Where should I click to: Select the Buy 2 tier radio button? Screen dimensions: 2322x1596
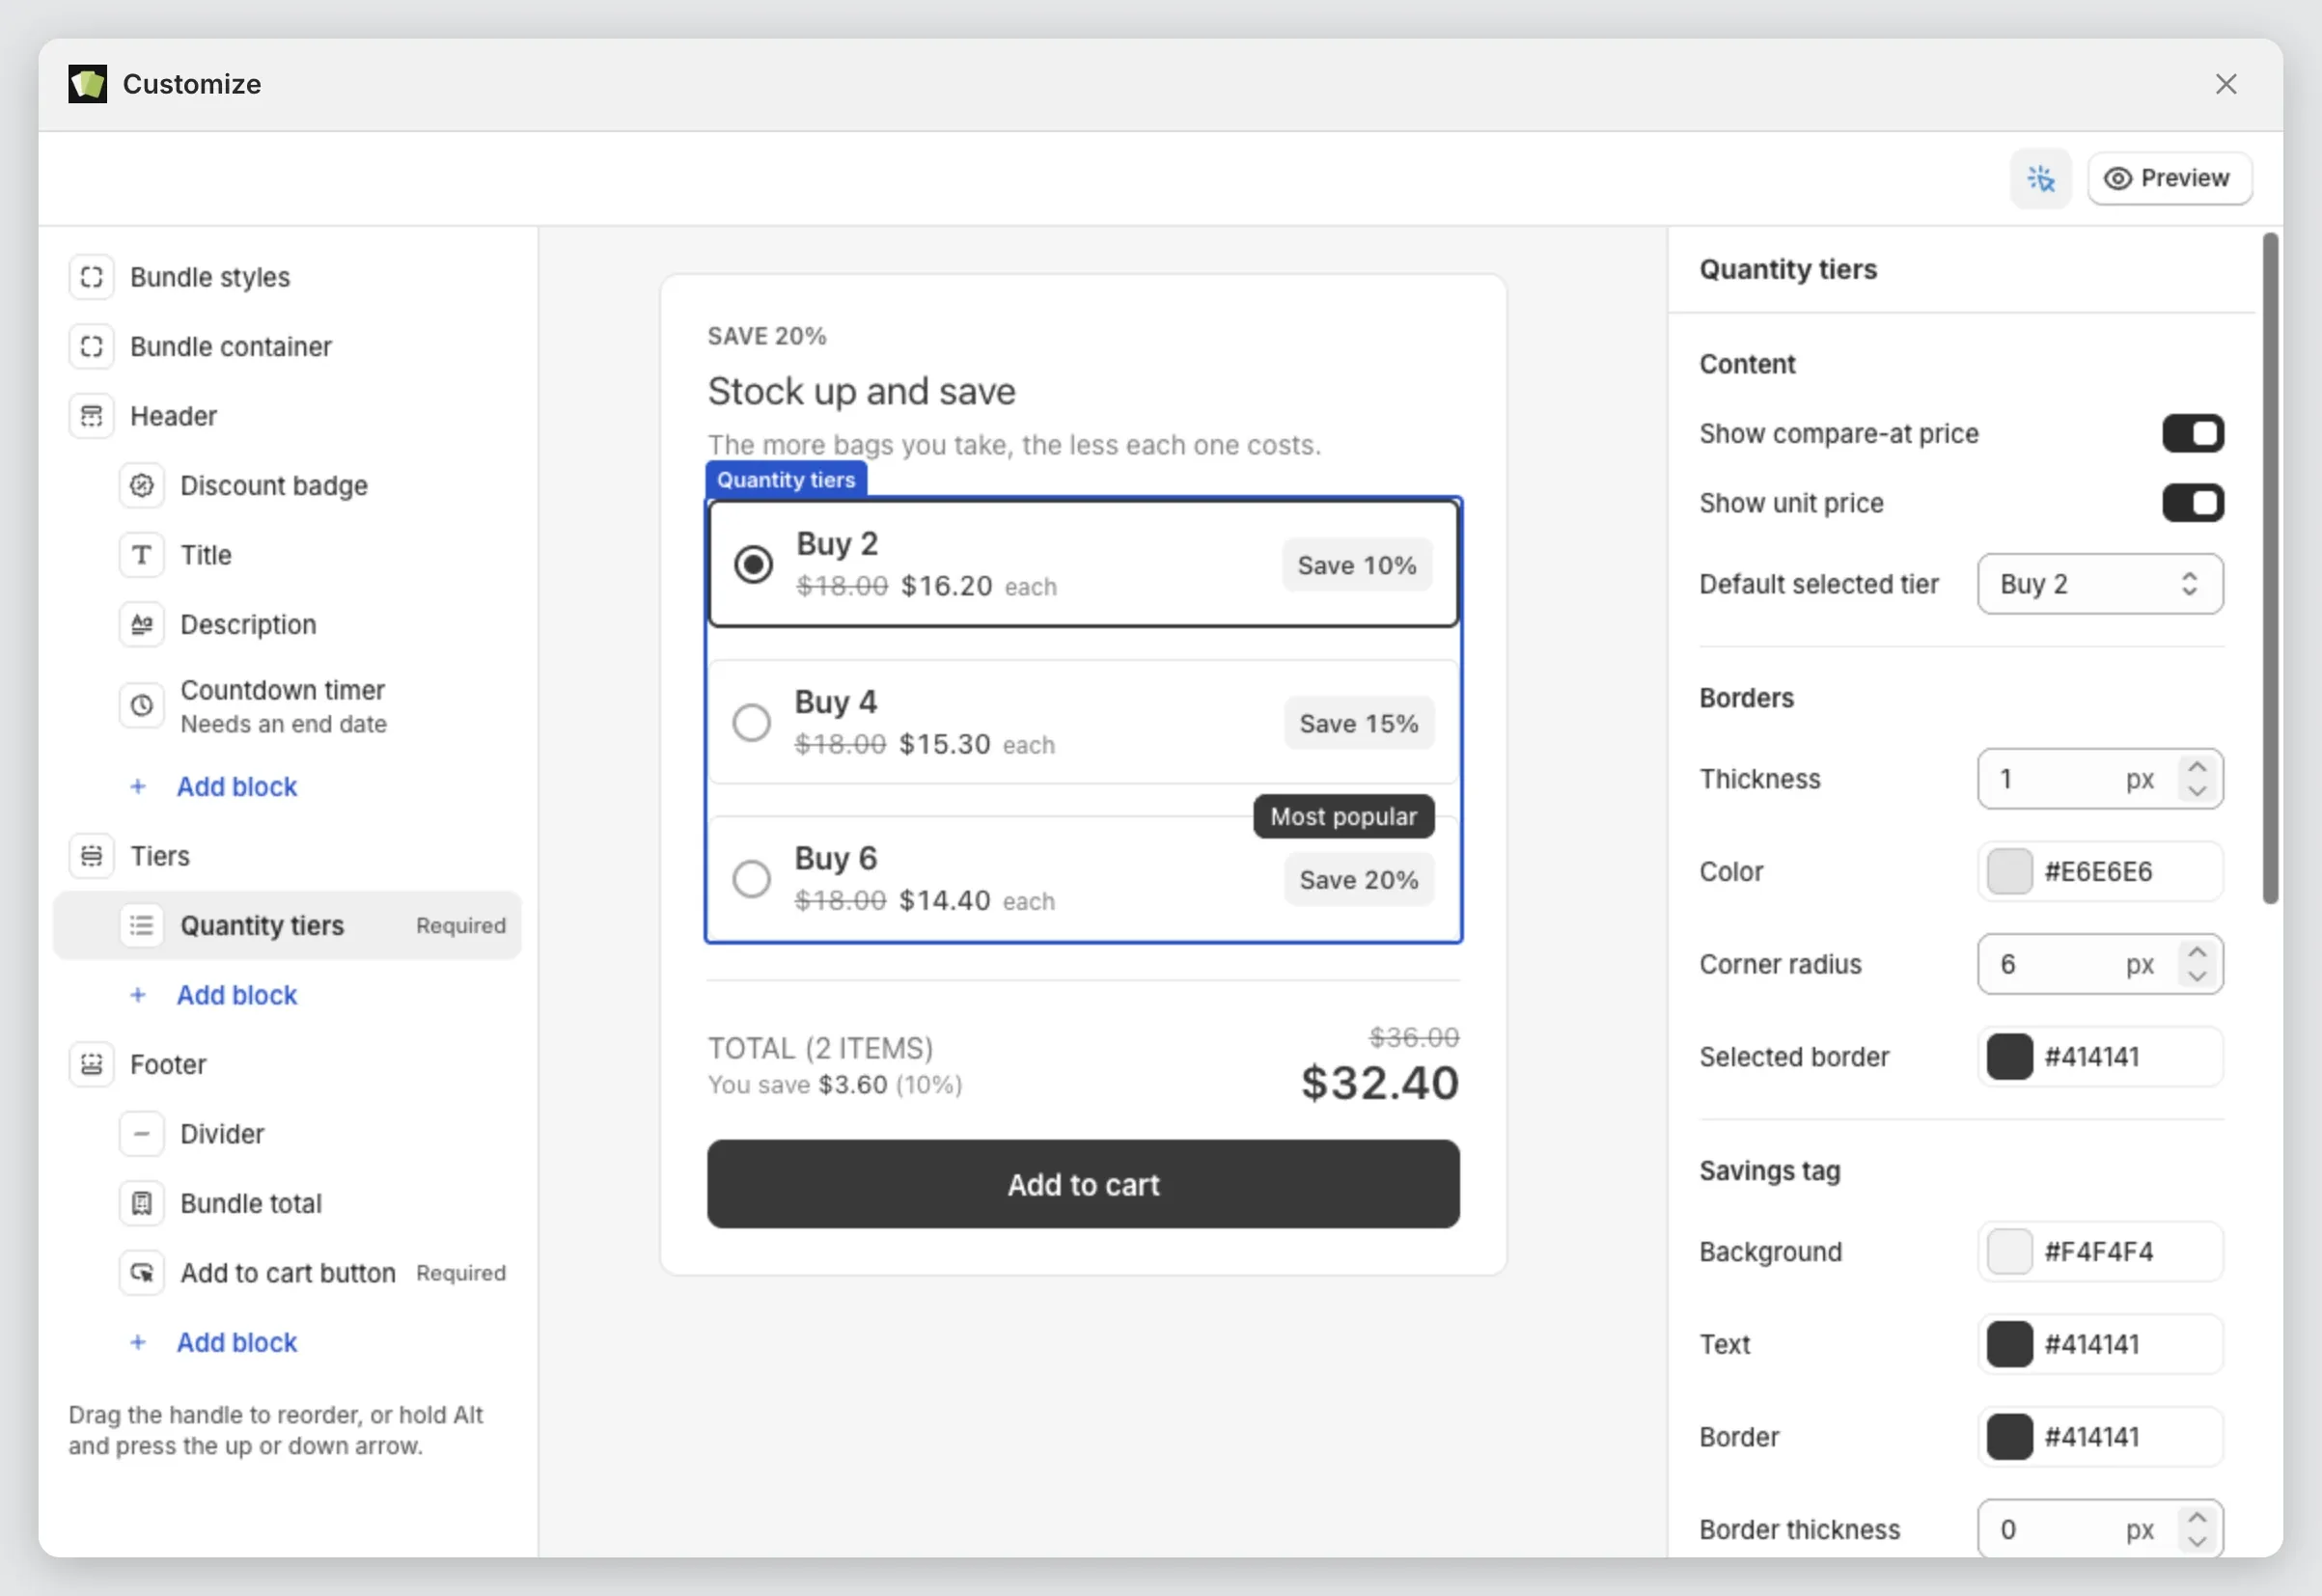click(x=753, y=564)
